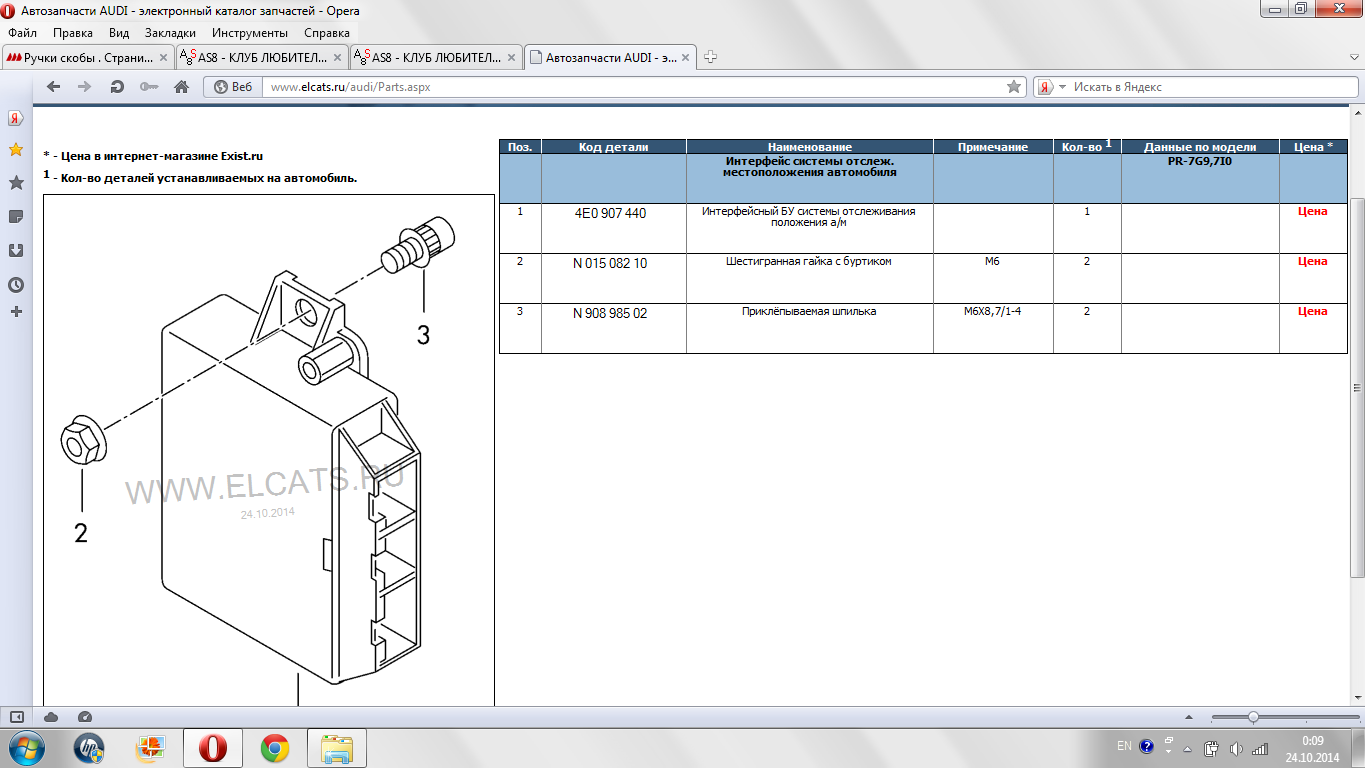Expand the Yandex search engine dropdown
Image resolution: width=1365 pixels, height=770 pixels.
[x=1062, y=87]
